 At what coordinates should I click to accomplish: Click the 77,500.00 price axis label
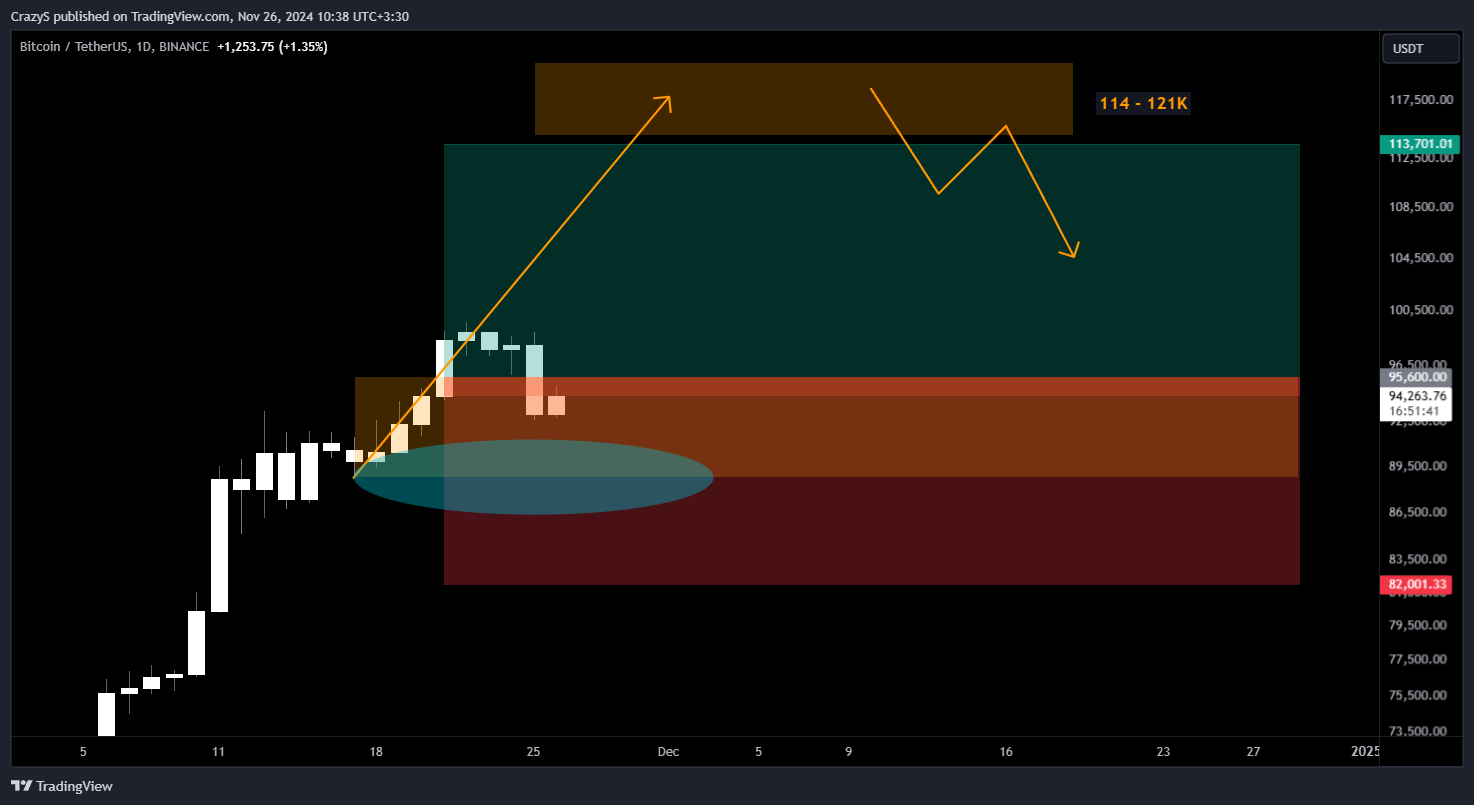(1420, 660)
